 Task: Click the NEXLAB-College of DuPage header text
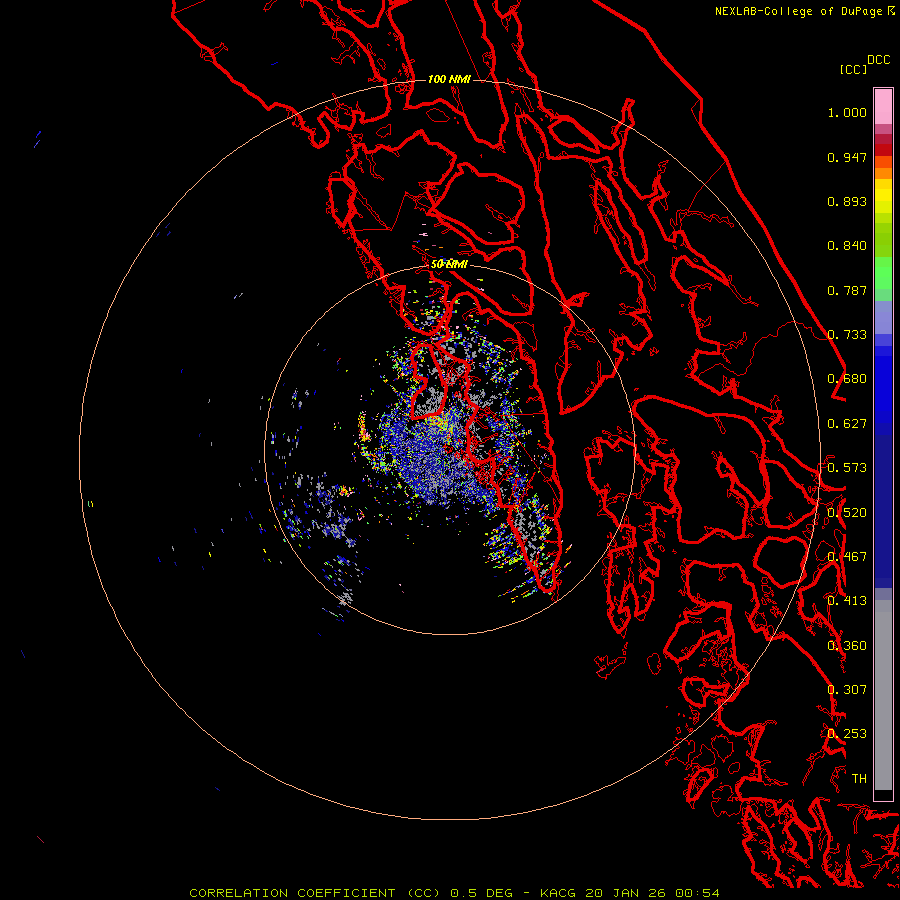(798, 11)
